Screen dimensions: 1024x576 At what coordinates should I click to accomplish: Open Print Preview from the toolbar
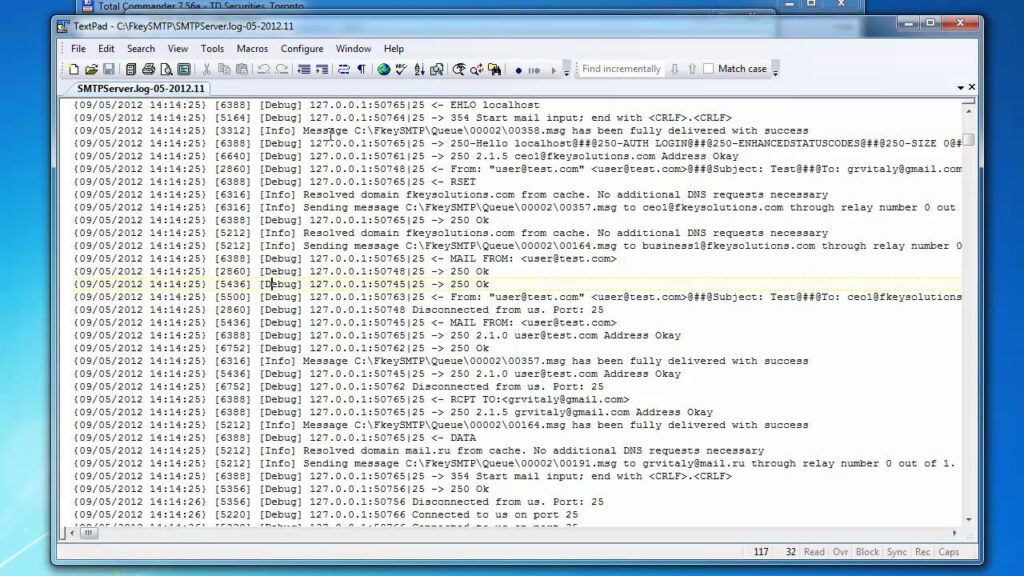pyautogui.click(x=167, y=69)
